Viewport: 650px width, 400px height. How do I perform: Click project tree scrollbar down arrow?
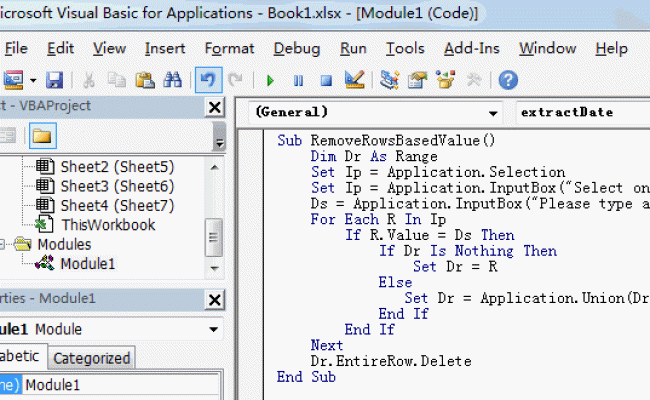click(x=214, y=269)
